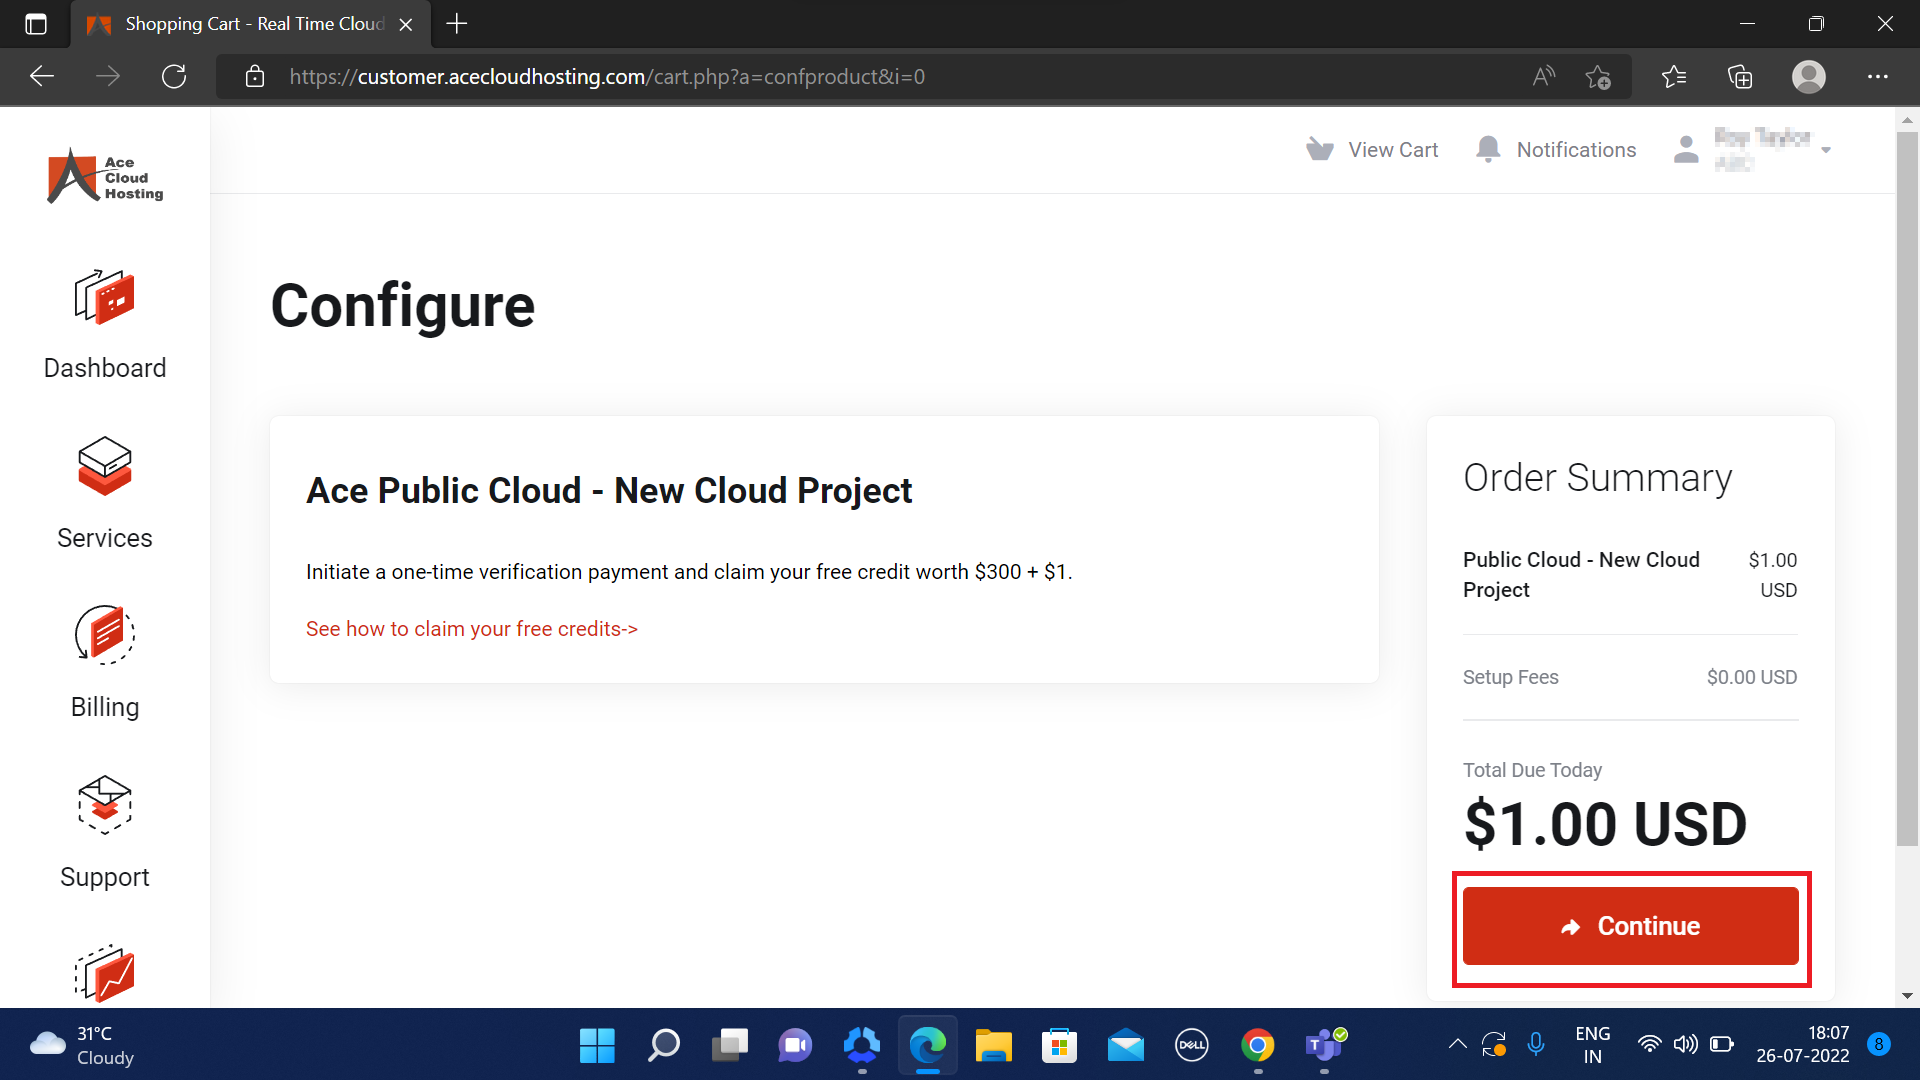Open browser Settings and more menu
This screenshot has height=1080, width=1920.
point(1878,76)
